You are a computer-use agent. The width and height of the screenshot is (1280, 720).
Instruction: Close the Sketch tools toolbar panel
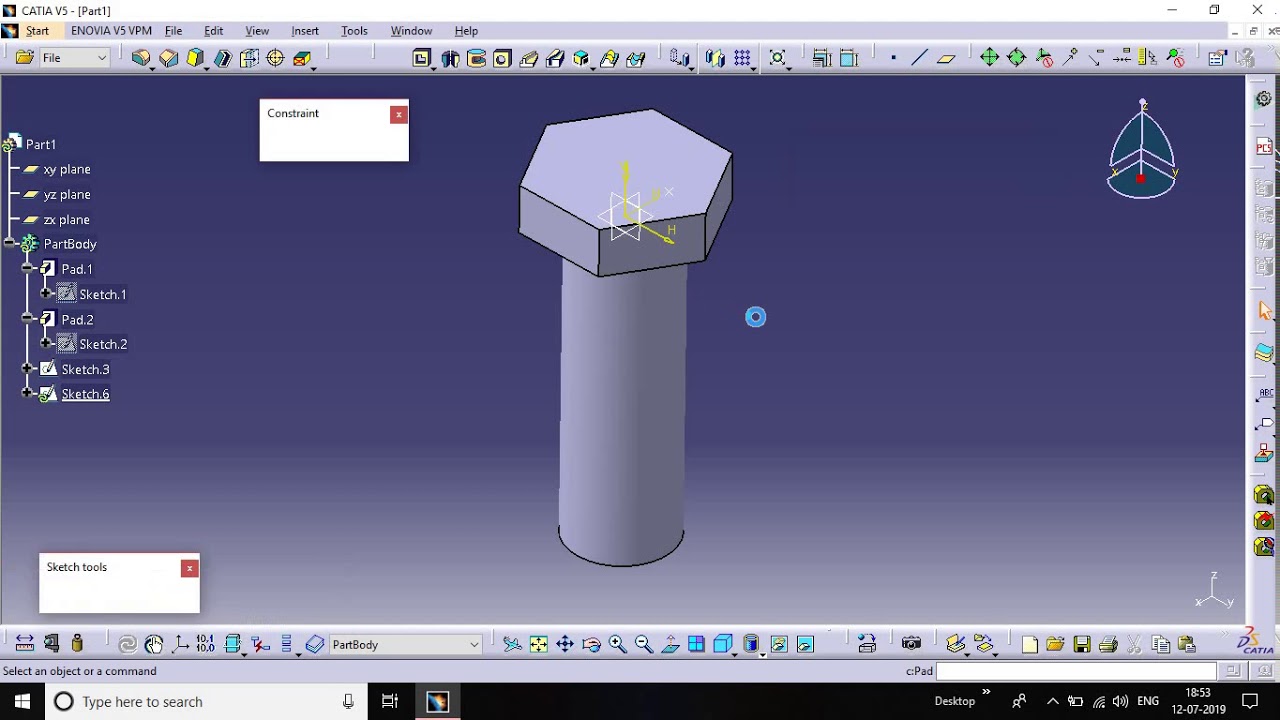189,568
